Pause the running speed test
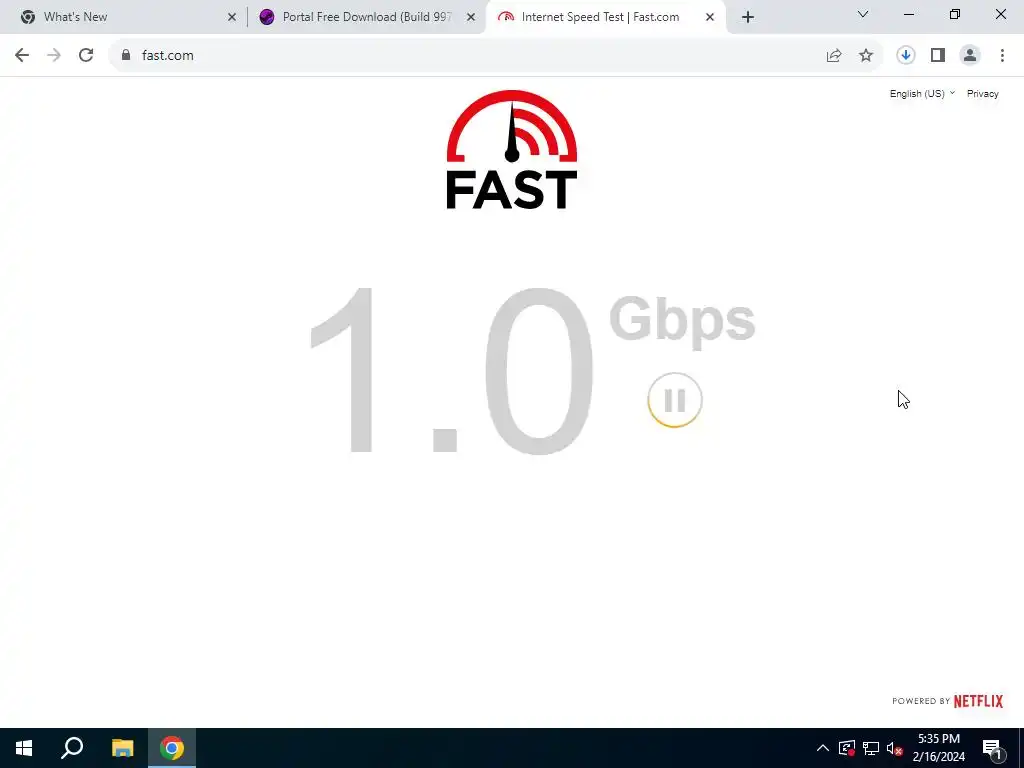Viewport: 1024px width, 768px height. click(x=675, y=400)
